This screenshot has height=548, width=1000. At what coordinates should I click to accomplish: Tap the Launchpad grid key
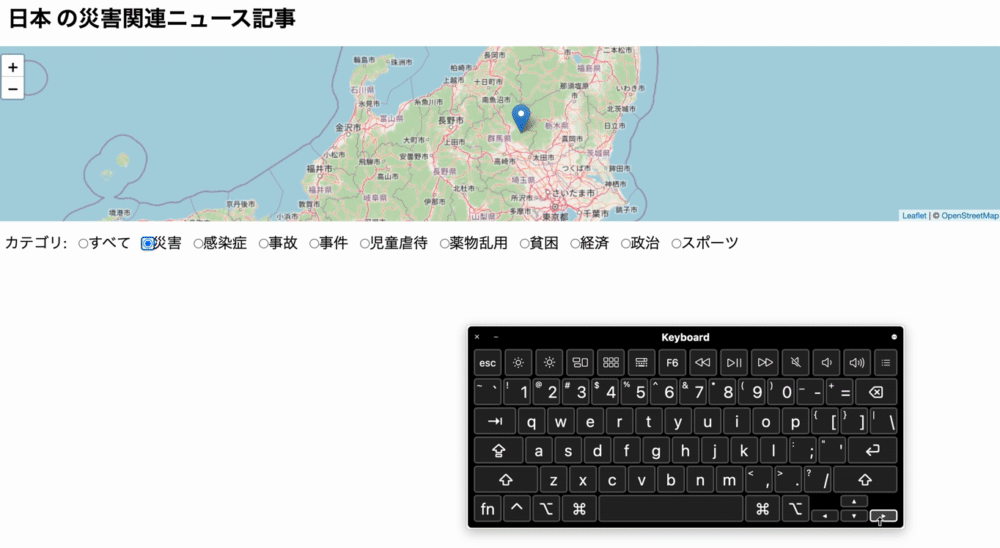(x=610, y=362)
